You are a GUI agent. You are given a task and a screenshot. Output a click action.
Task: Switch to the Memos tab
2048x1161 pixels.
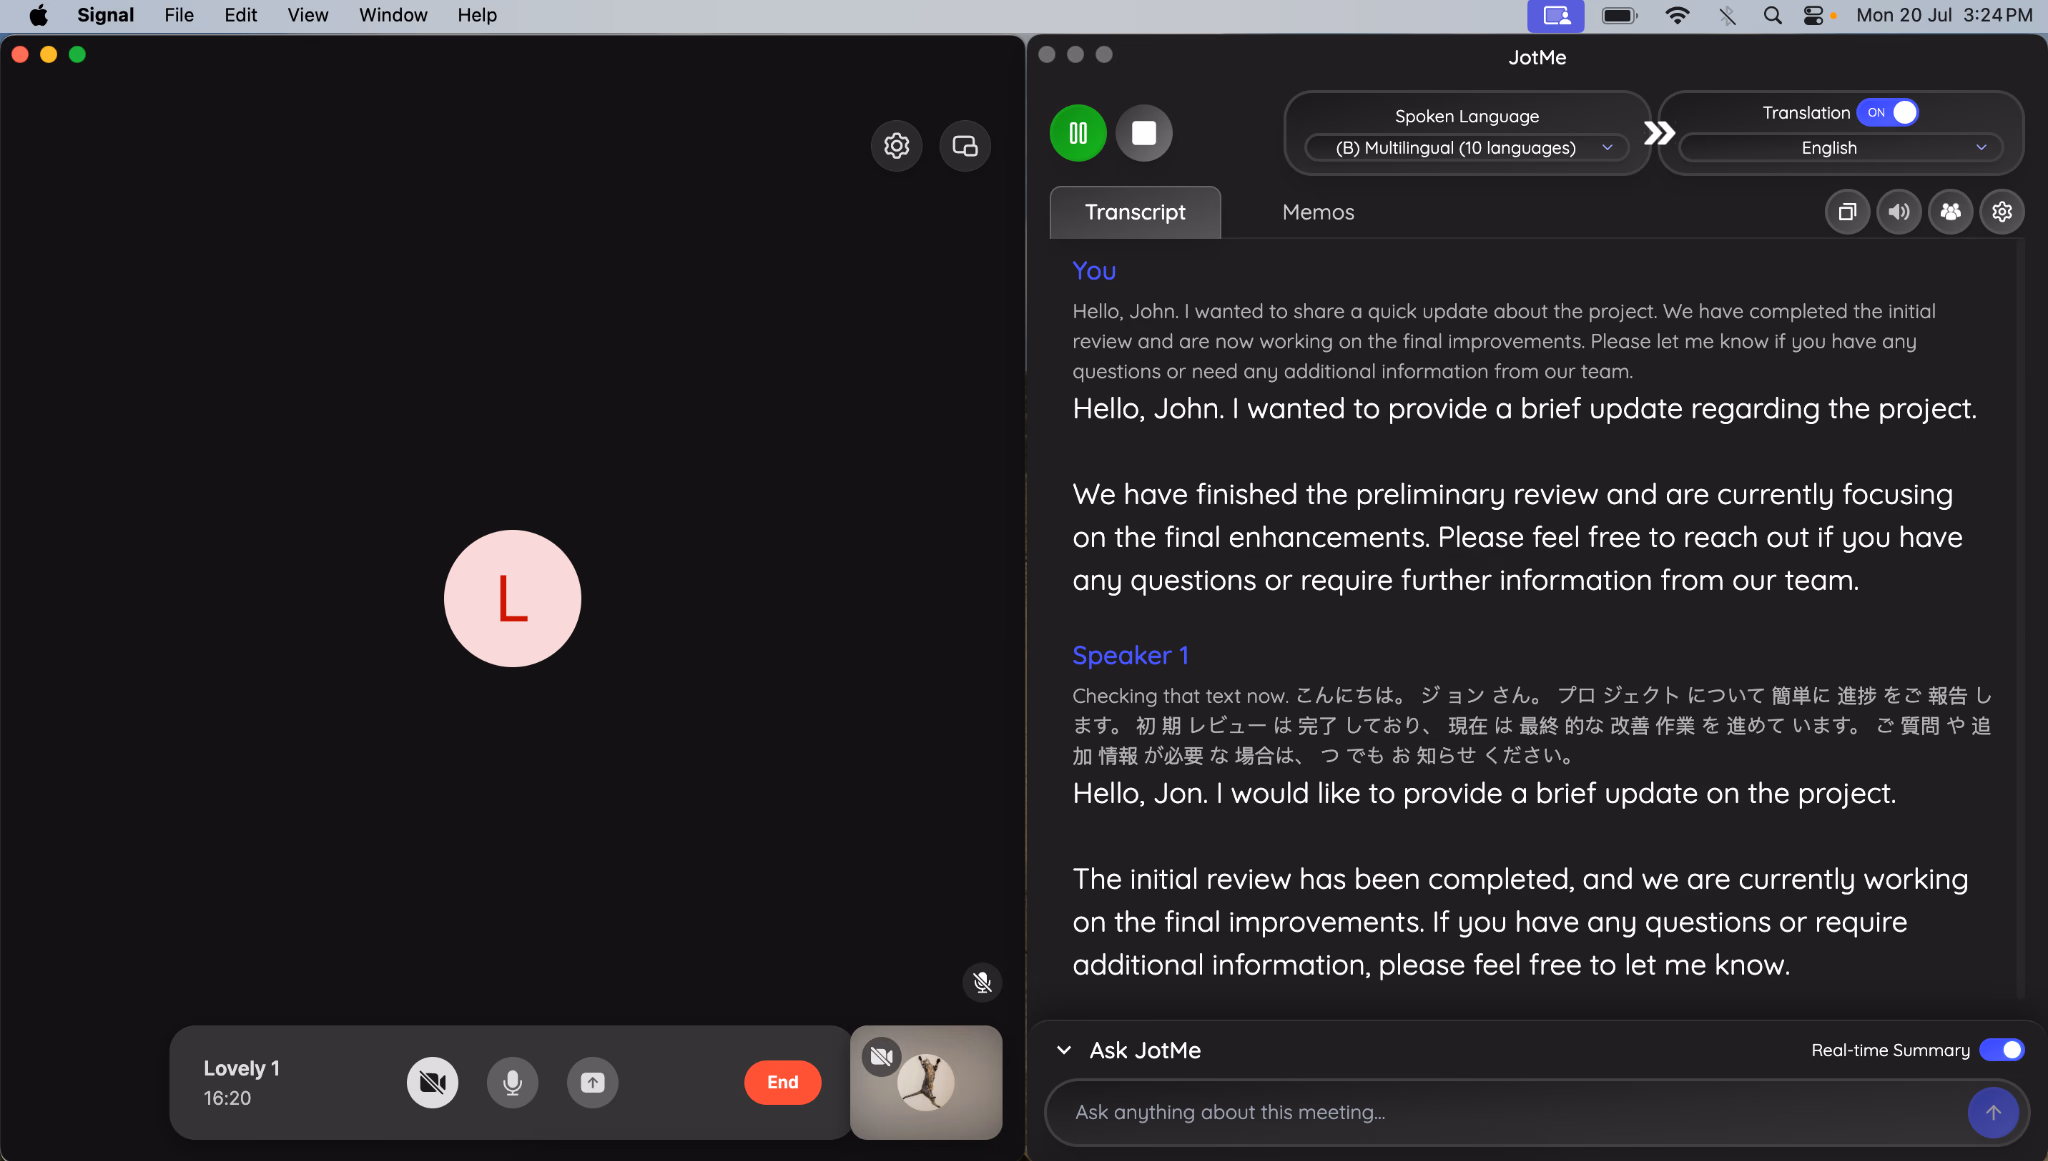point(1318,212)
